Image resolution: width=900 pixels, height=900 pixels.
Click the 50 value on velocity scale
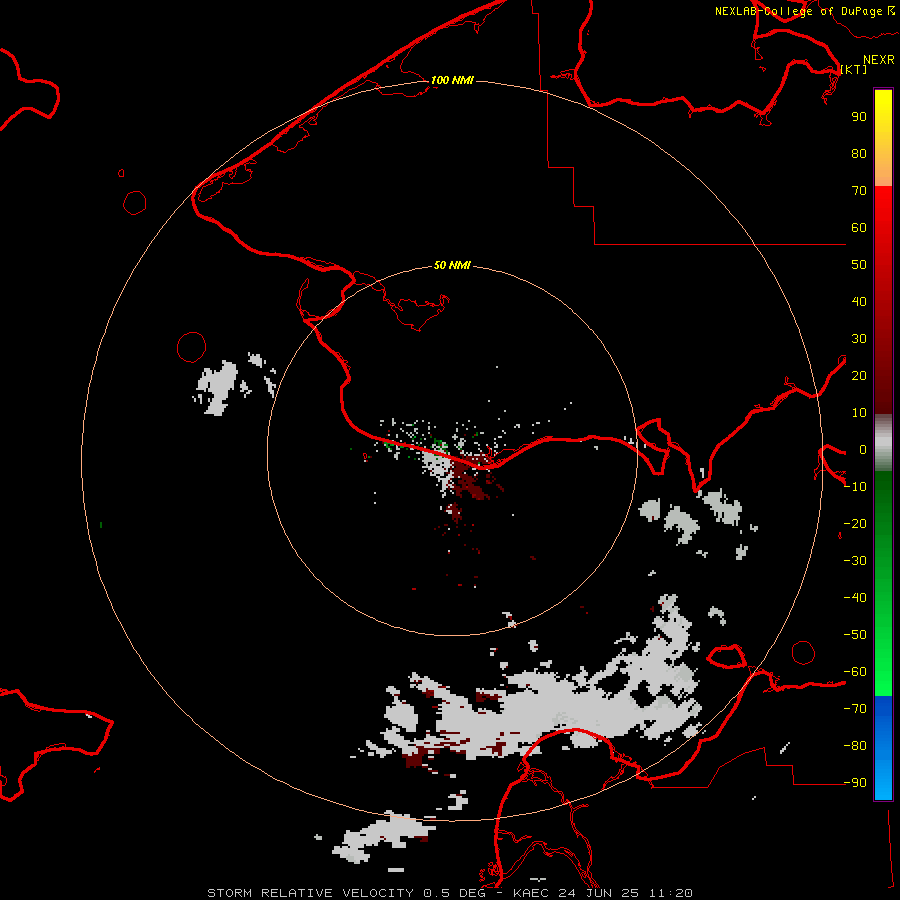point(859,265)
